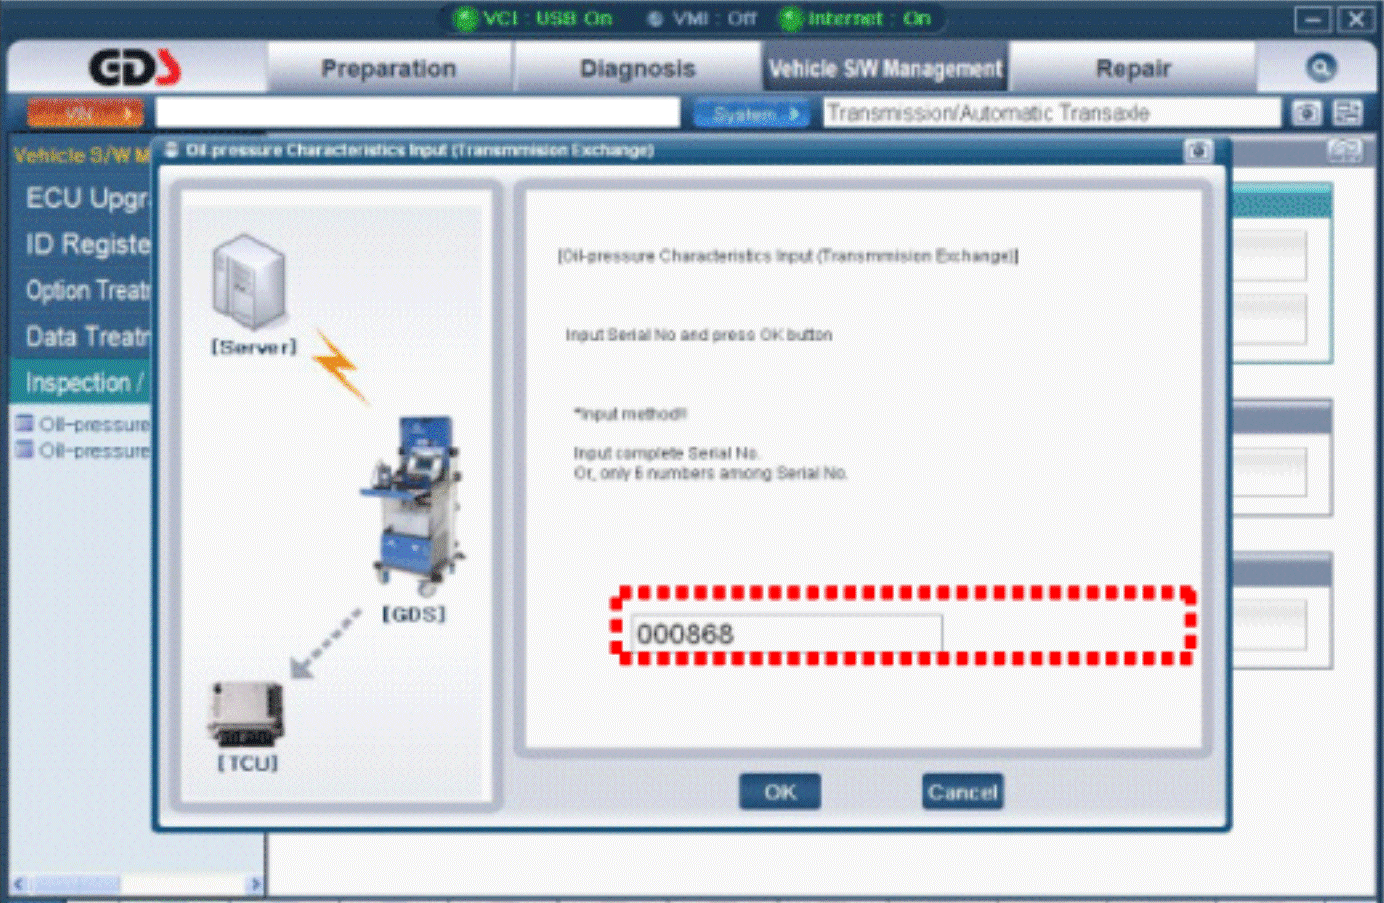Open the layout icon beside camera
The height and width of the screenshot is (903, 1384).
(x=1348, y=113)
